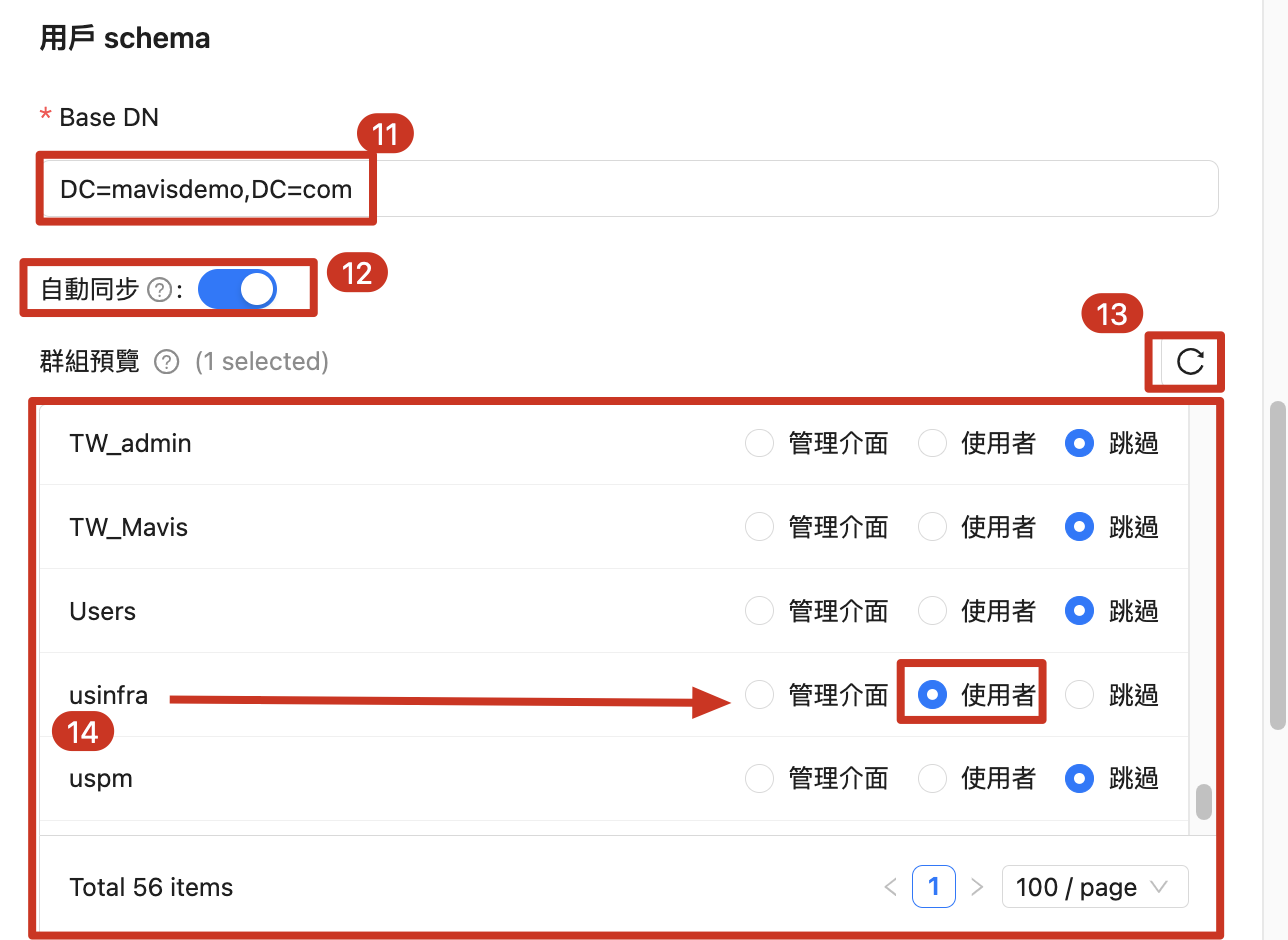1288x940 pixels.
Task: Toggle the 自動同步 switch
Action: pyautogui.click(x=237, y=289)
